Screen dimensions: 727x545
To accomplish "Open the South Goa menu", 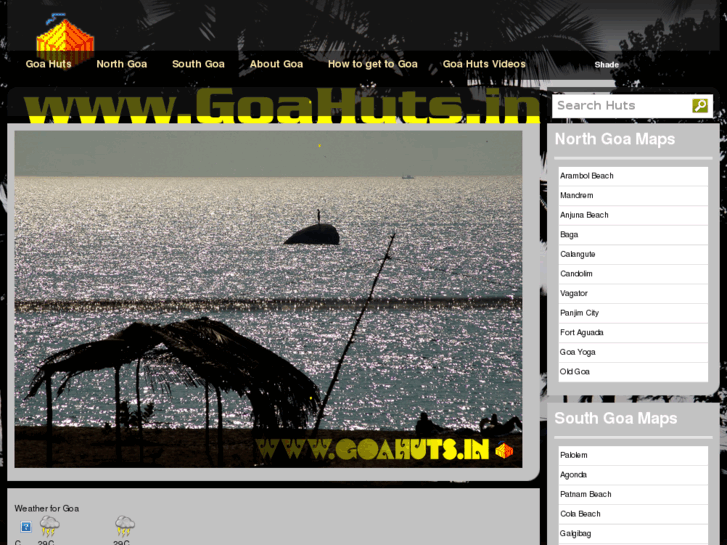I will (198, 64).
